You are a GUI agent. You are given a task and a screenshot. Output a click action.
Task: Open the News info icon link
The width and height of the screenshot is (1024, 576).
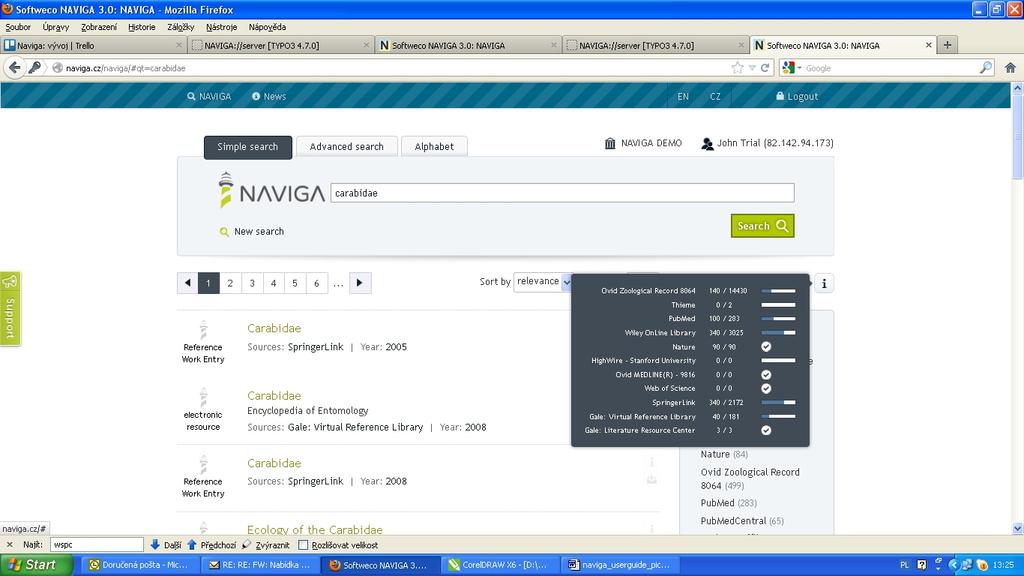pos(256,96)
